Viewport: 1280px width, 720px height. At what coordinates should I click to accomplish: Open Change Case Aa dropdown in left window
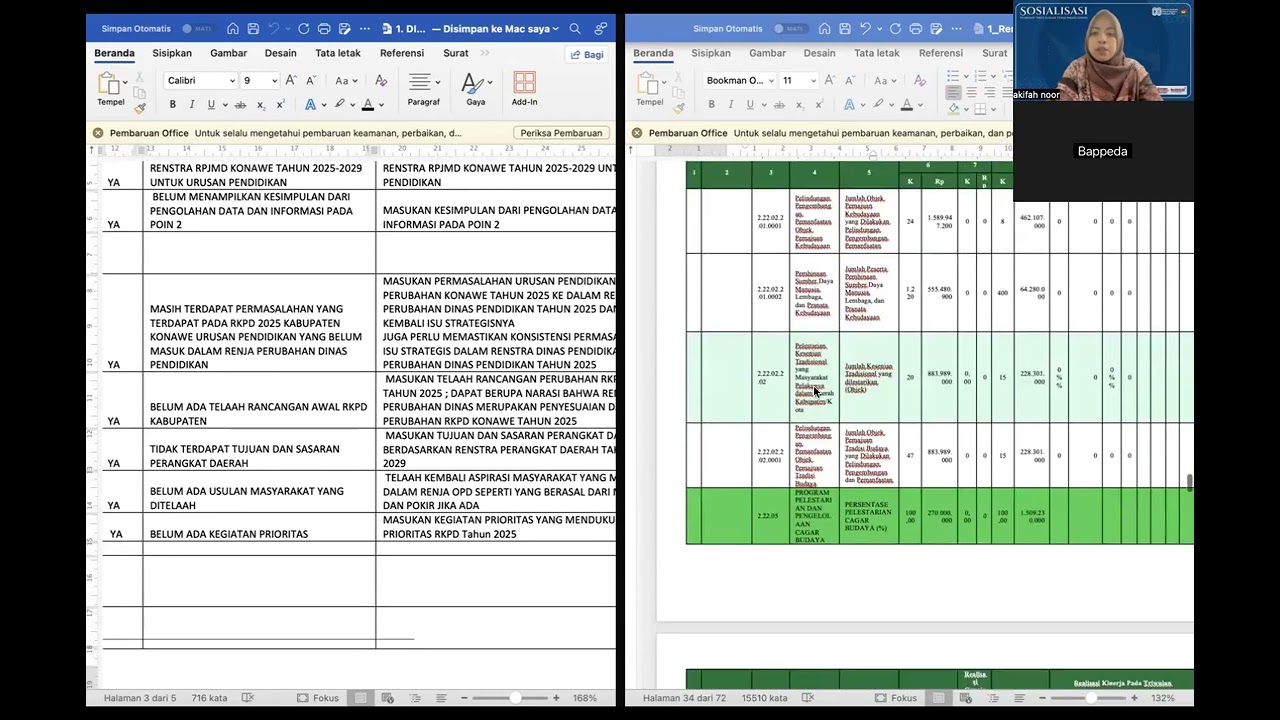coord(346,81)
